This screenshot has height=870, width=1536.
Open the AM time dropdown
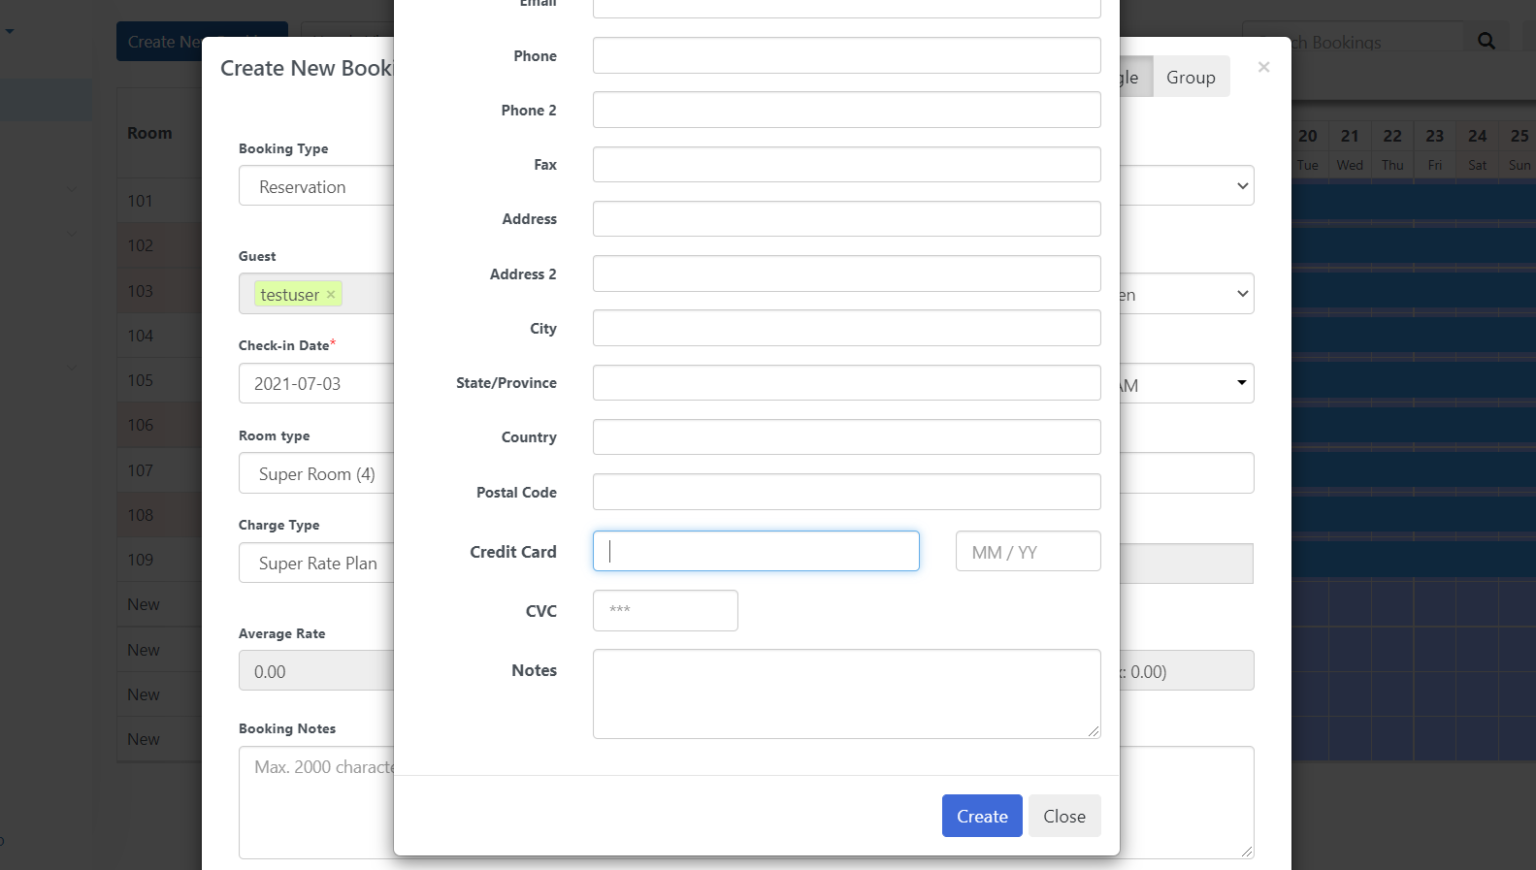tap(1241, 383)
